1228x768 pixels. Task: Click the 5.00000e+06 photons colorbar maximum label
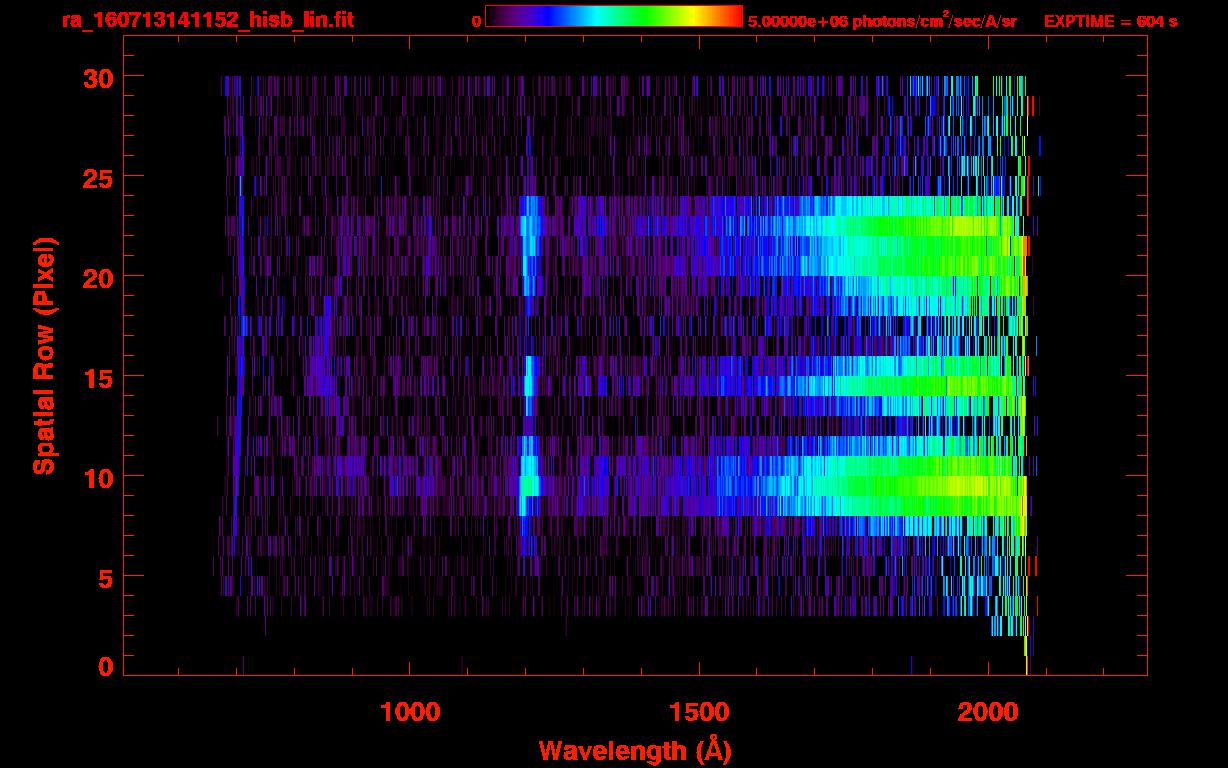pyautogui.click(x=881, y=21)
